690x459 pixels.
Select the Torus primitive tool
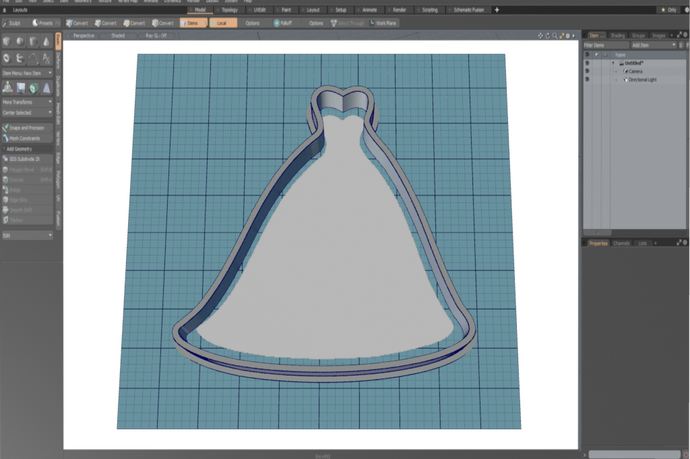point(7,58)
